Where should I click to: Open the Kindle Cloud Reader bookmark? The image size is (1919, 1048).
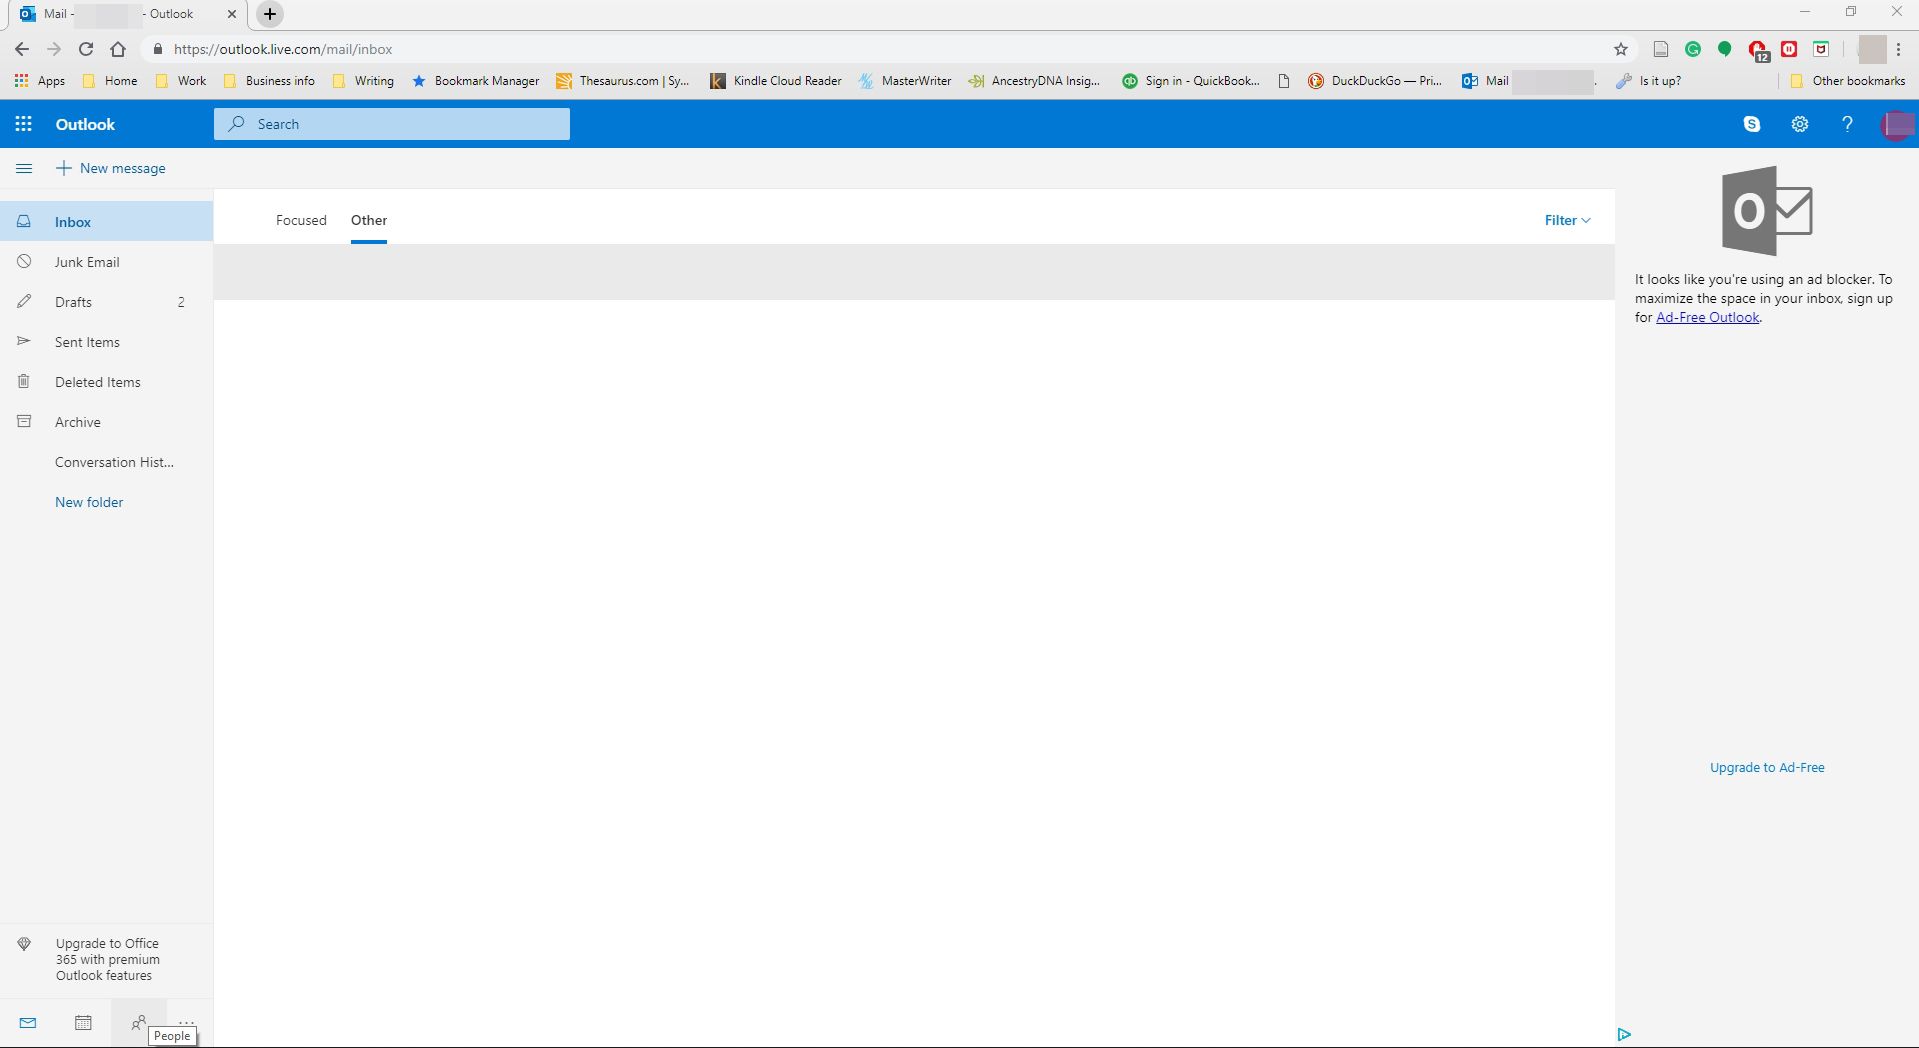tap(776, 81)
